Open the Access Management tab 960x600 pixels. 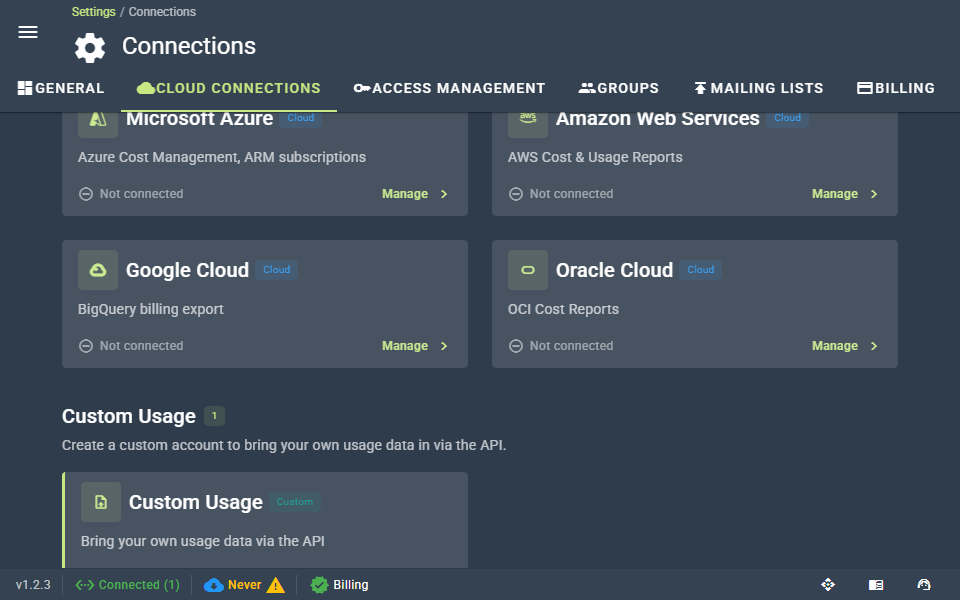449,88
